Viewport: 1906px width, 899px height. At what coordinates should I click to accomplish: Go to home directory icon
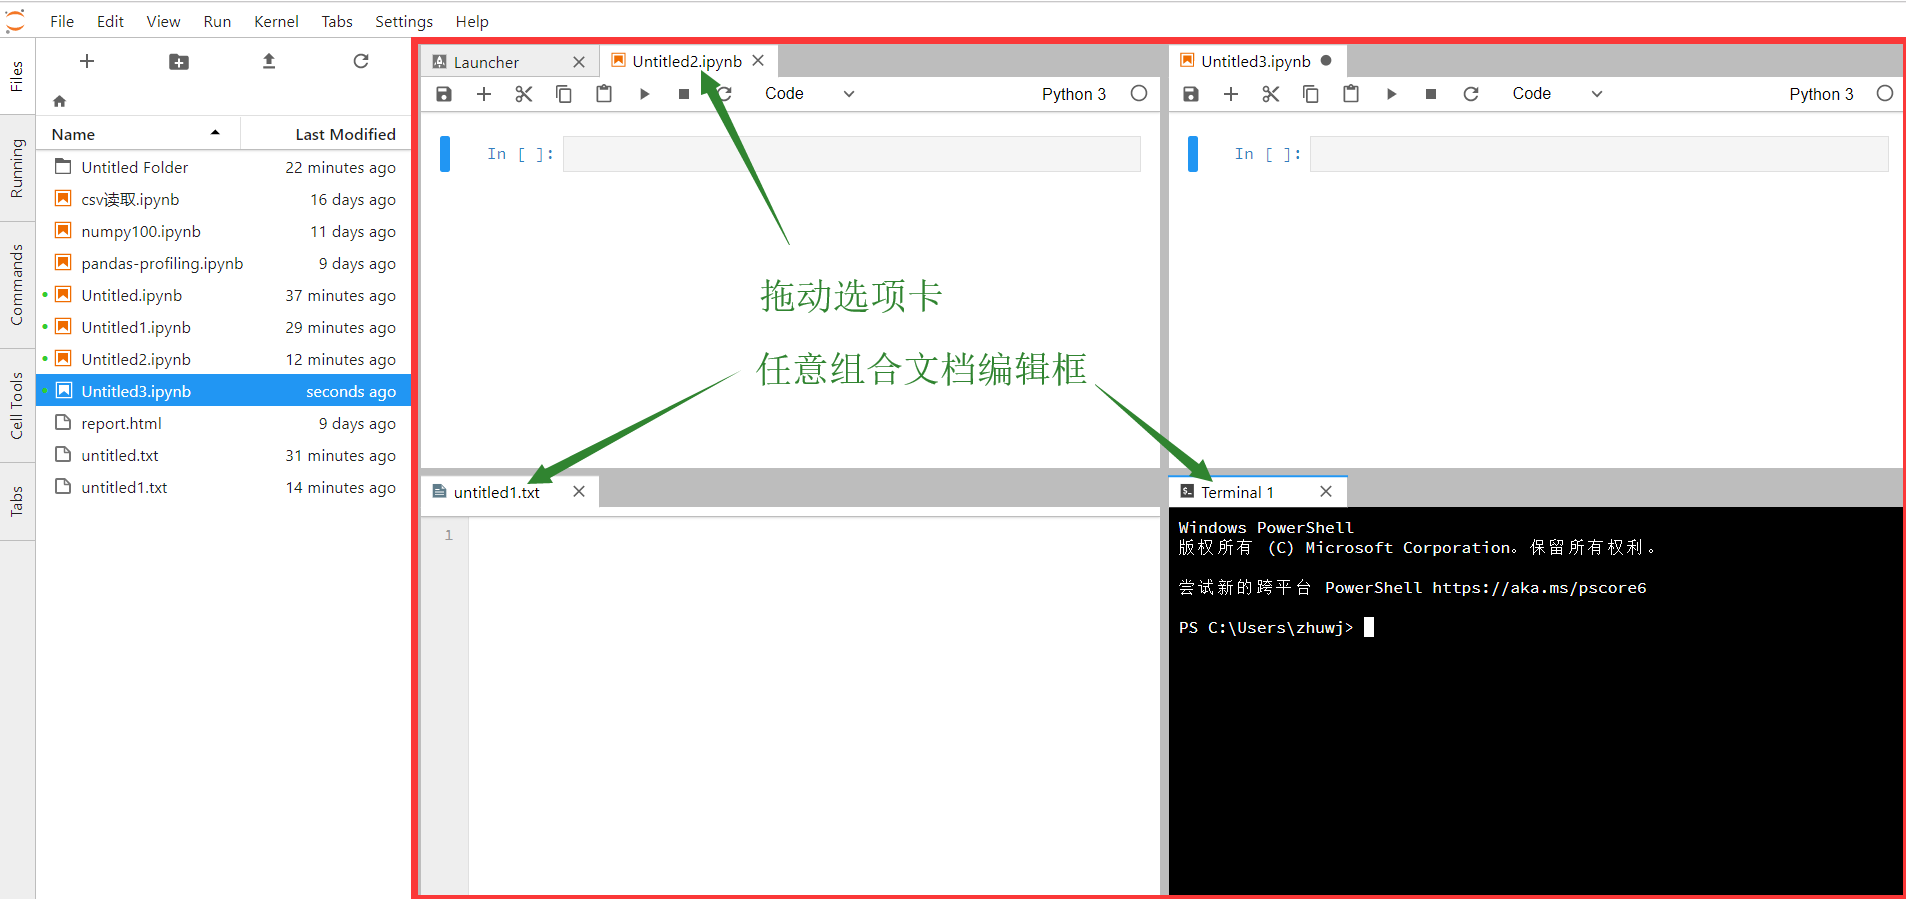coord(59,101)
